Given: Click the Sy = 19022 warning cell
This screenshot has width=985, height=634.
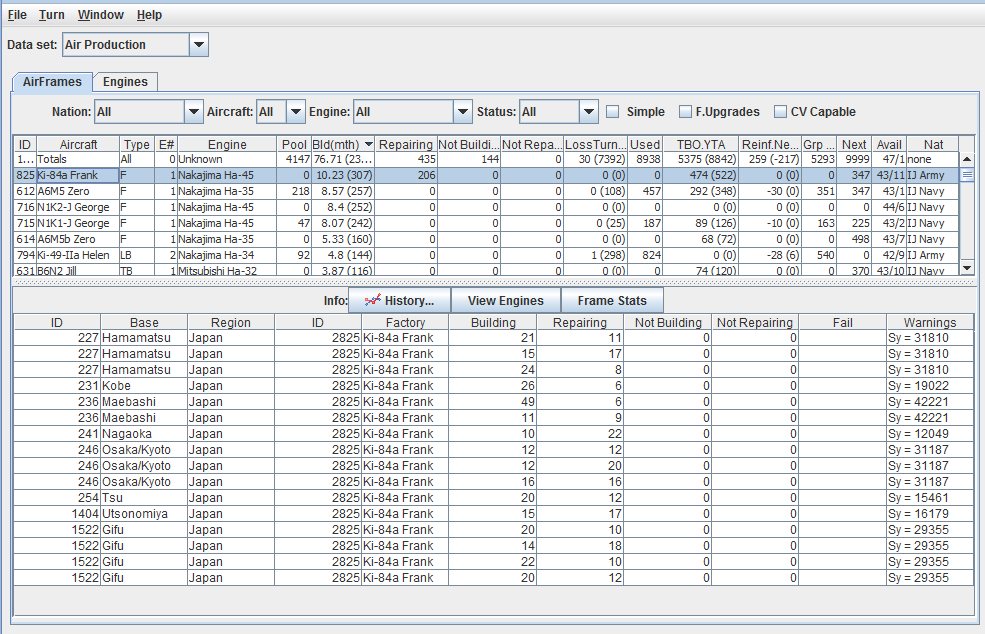Looking at the screenshot, I should 930,386.
